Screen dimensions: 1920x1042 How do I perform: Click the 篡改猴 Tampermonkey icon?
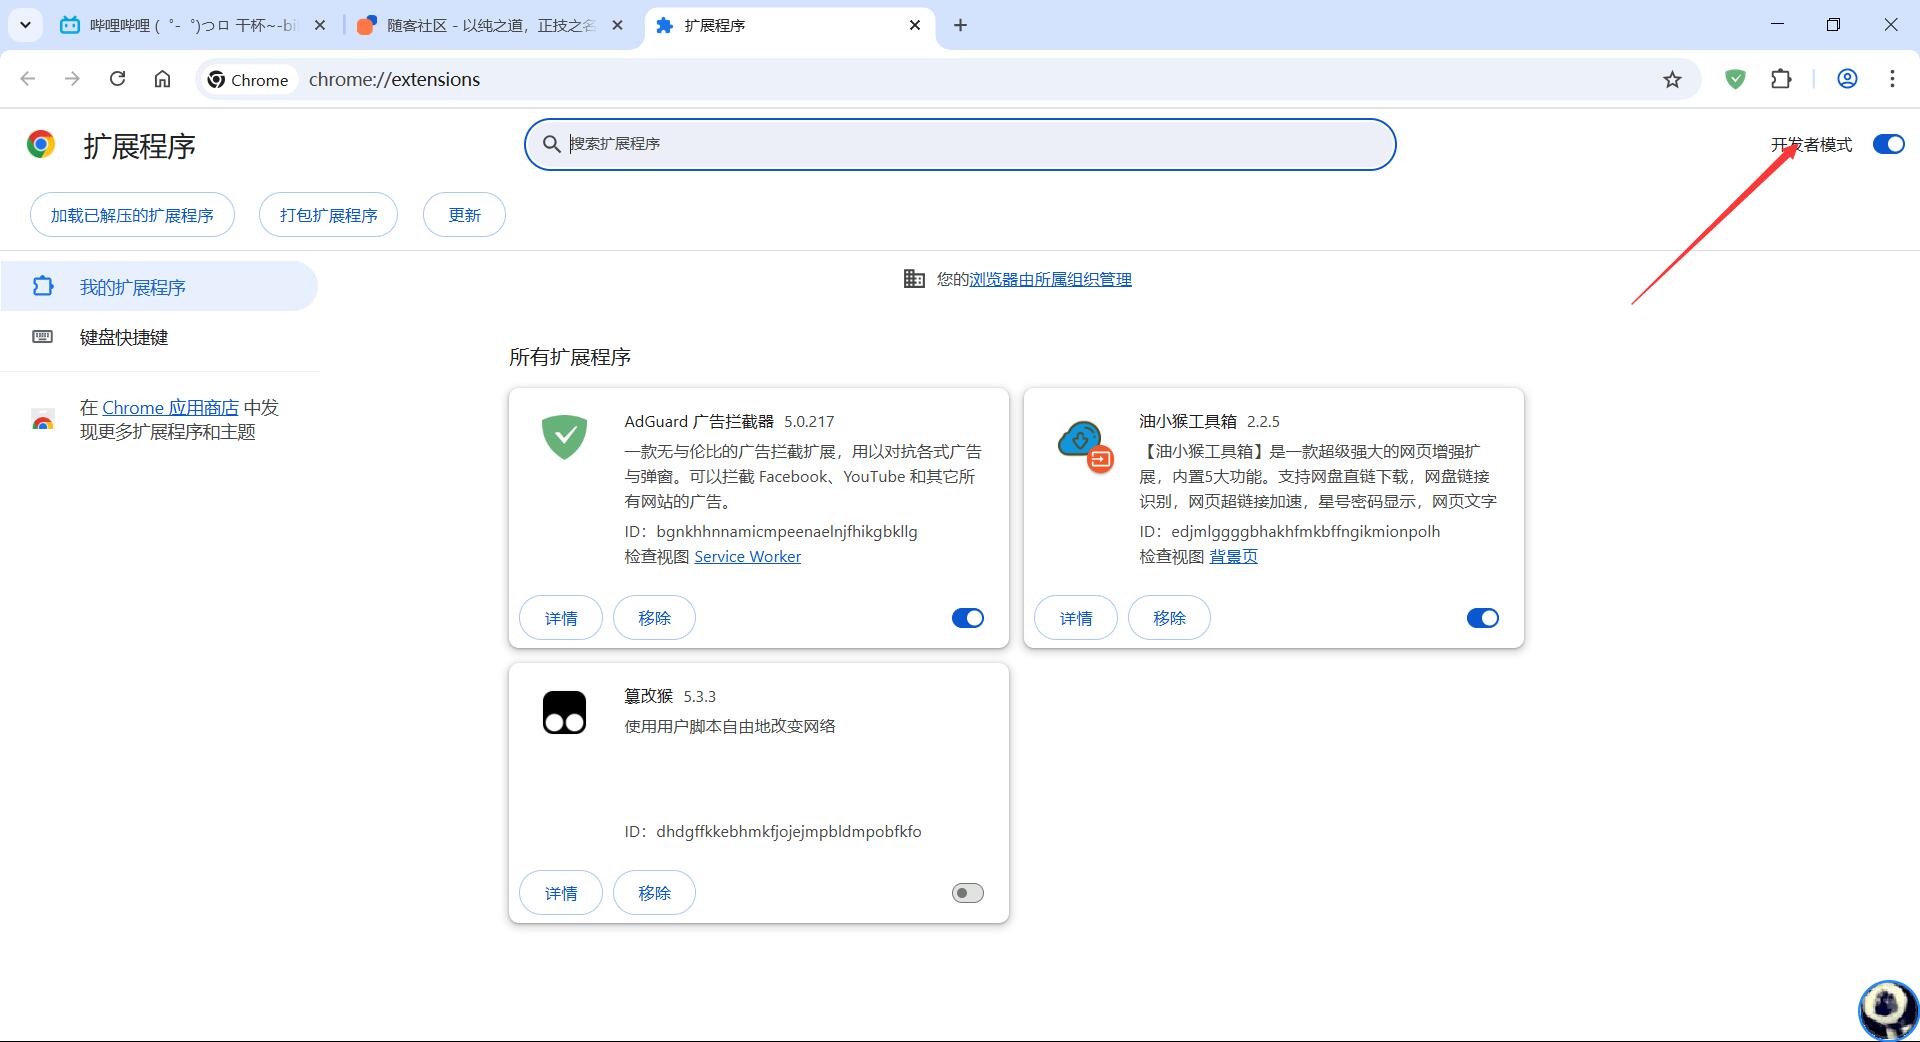pyautogui.click(x=564, y=712)
